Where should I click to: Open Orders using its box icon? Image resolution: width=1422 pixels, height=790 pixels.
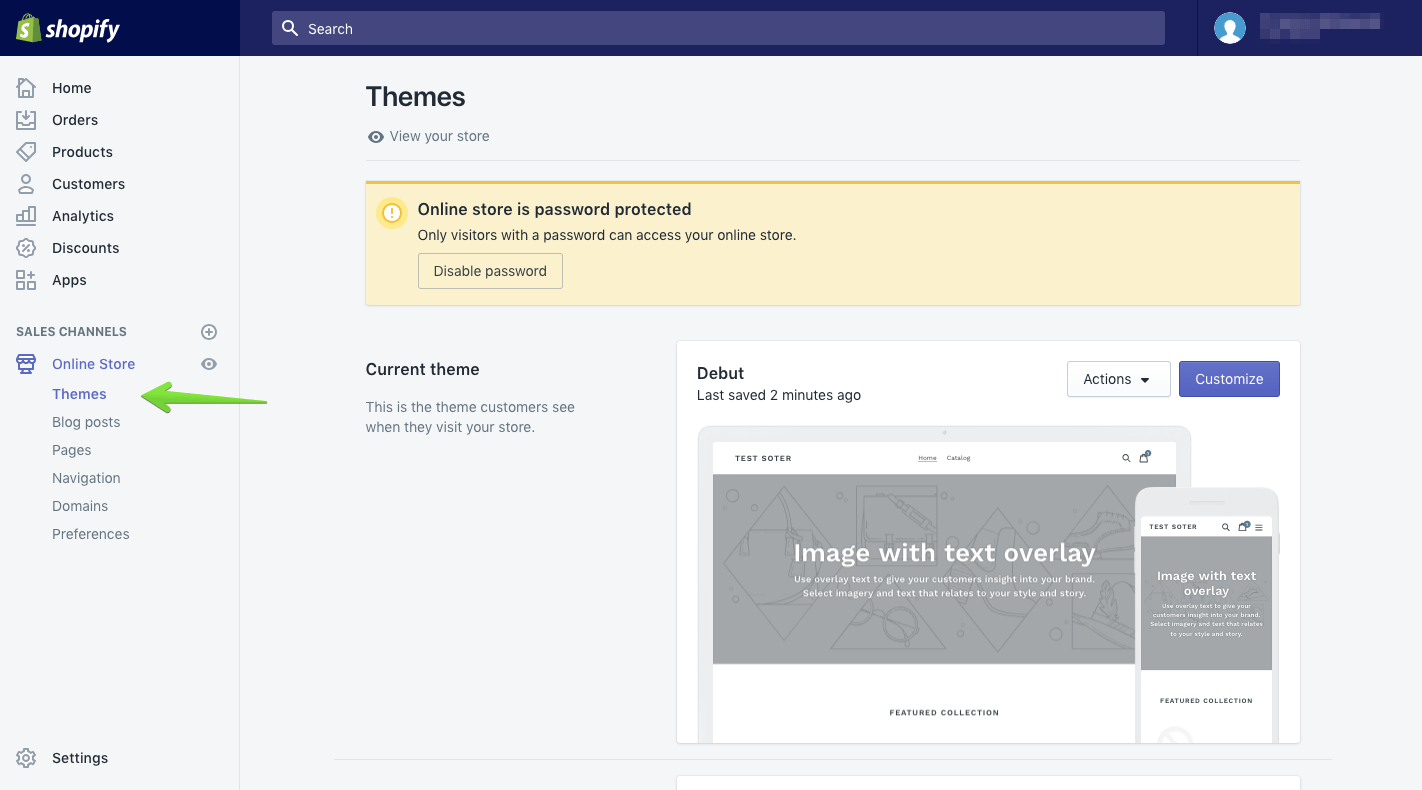pyautogui.click(x=26, y=120)
